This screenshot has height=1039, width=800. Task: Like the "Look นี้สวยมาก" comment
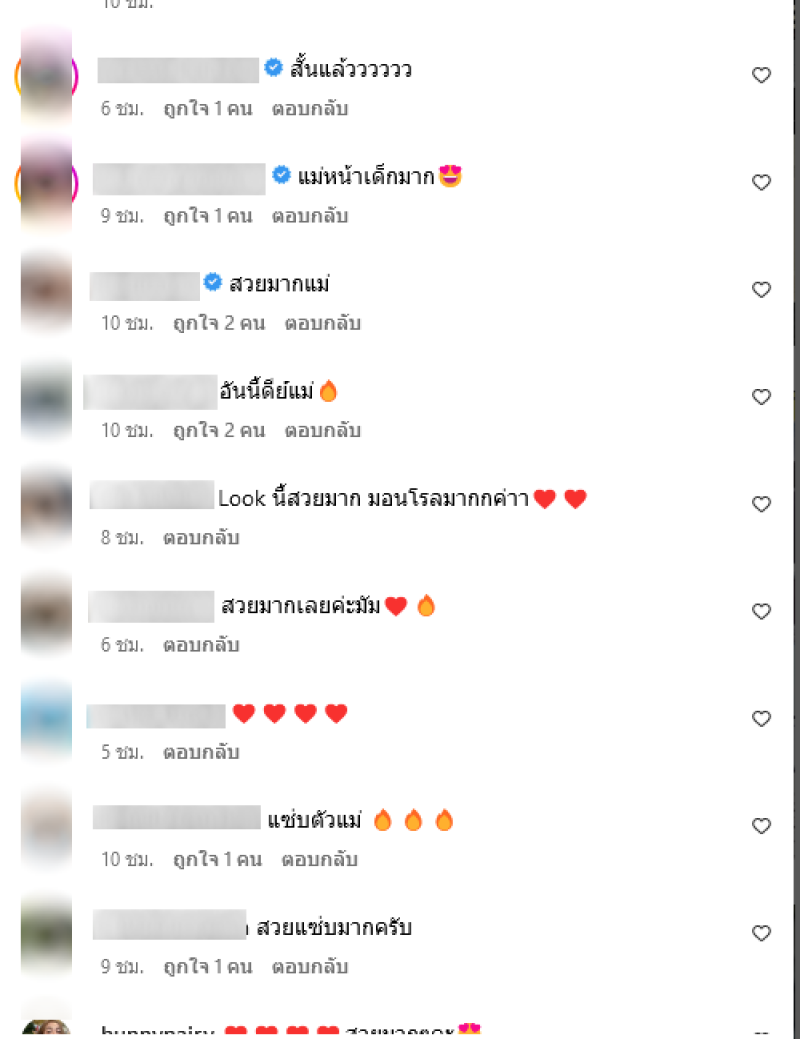coord(761,504)
